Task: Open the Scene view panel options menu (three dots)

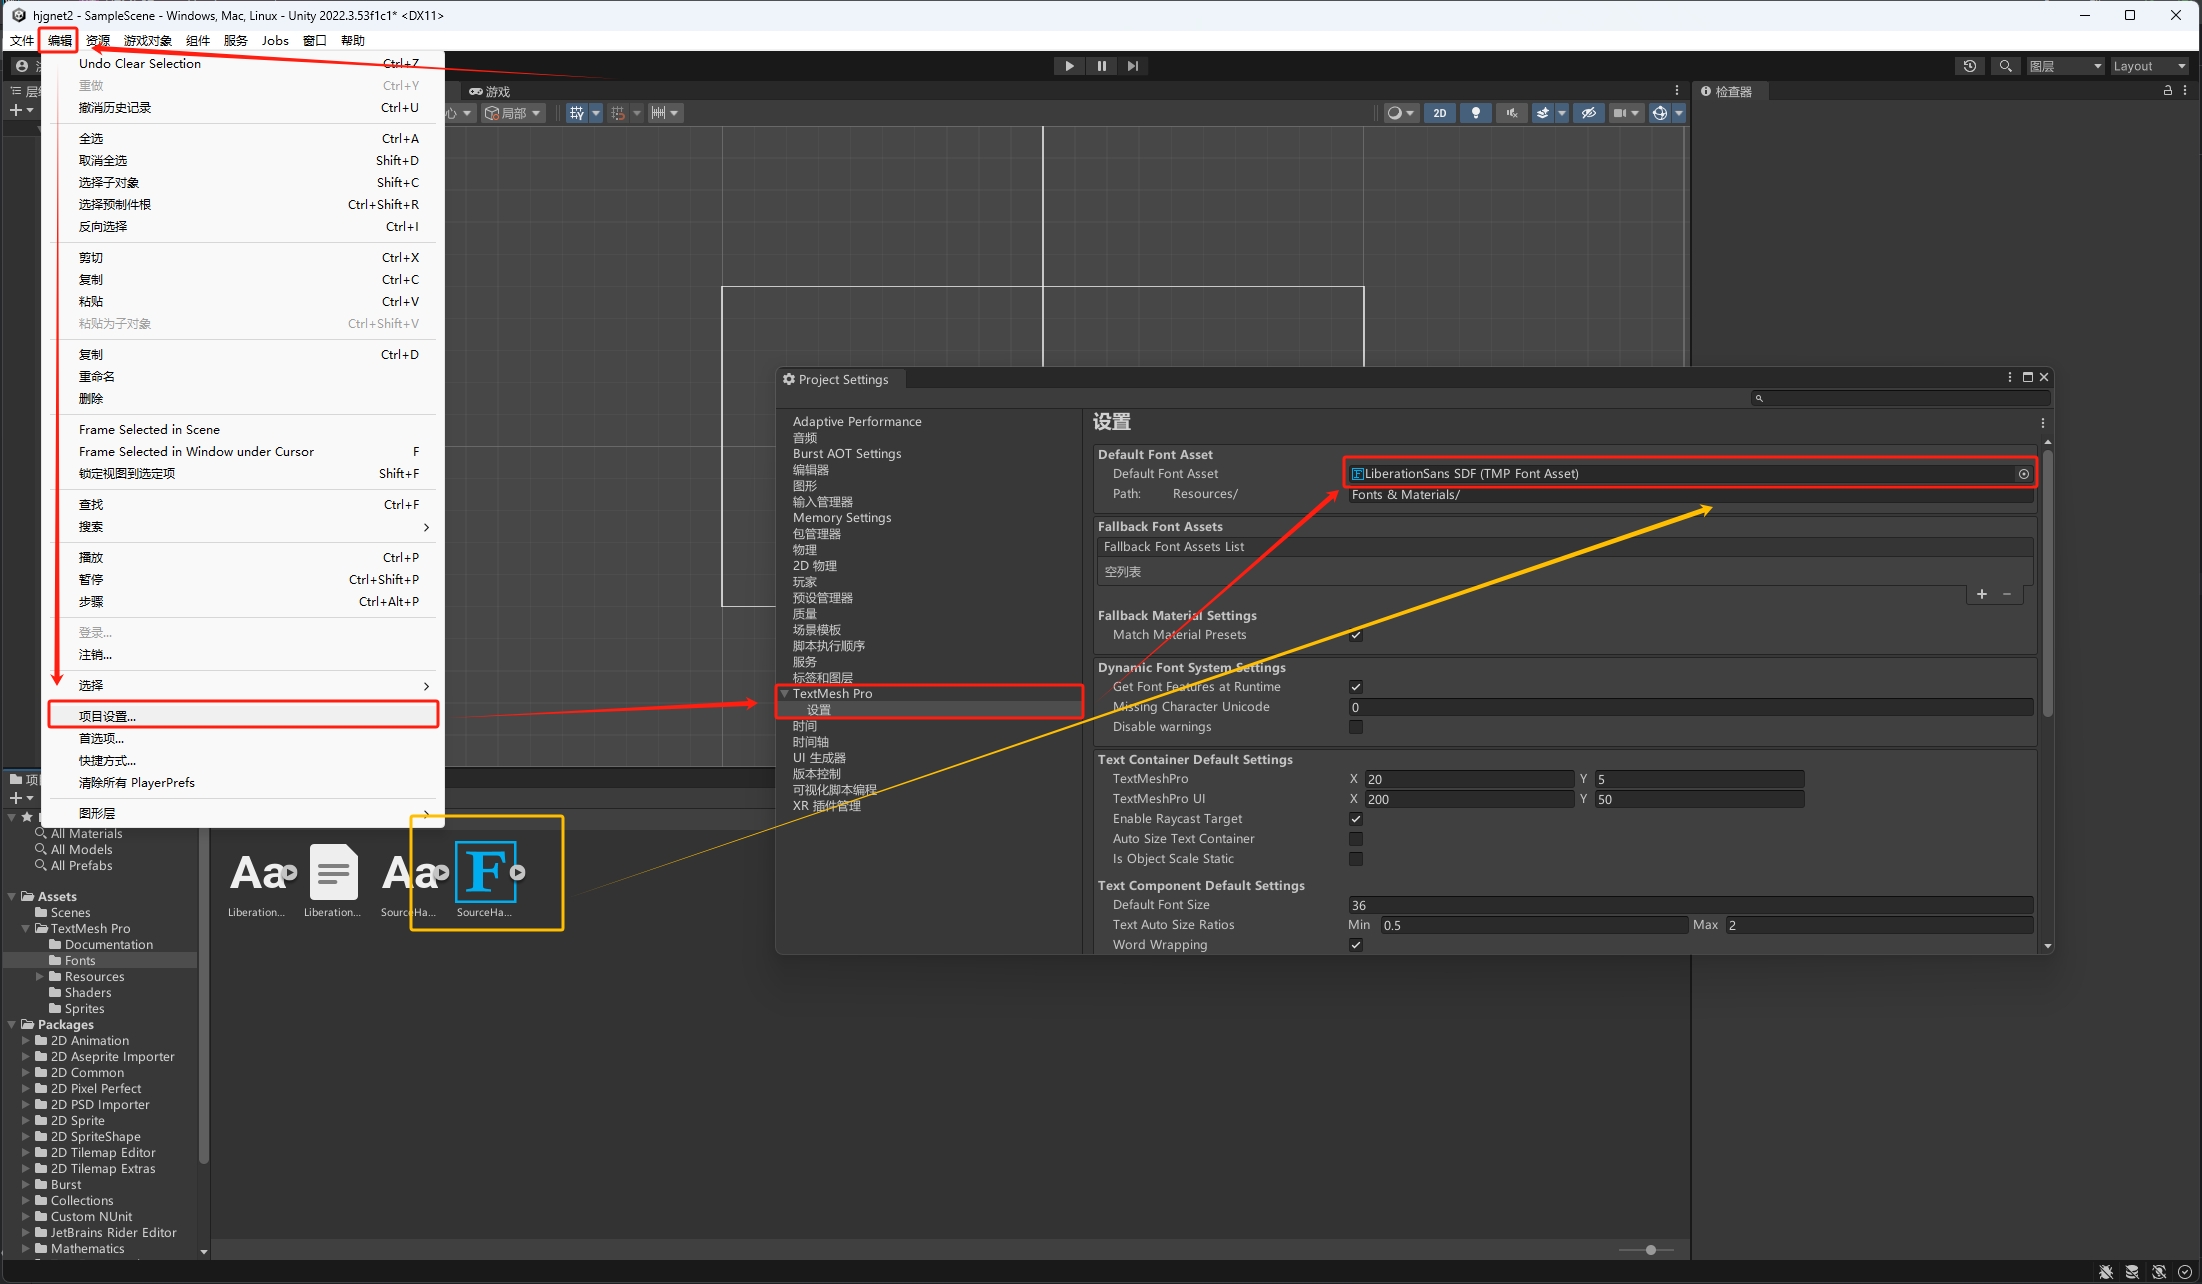Action: coord(1677,90)
